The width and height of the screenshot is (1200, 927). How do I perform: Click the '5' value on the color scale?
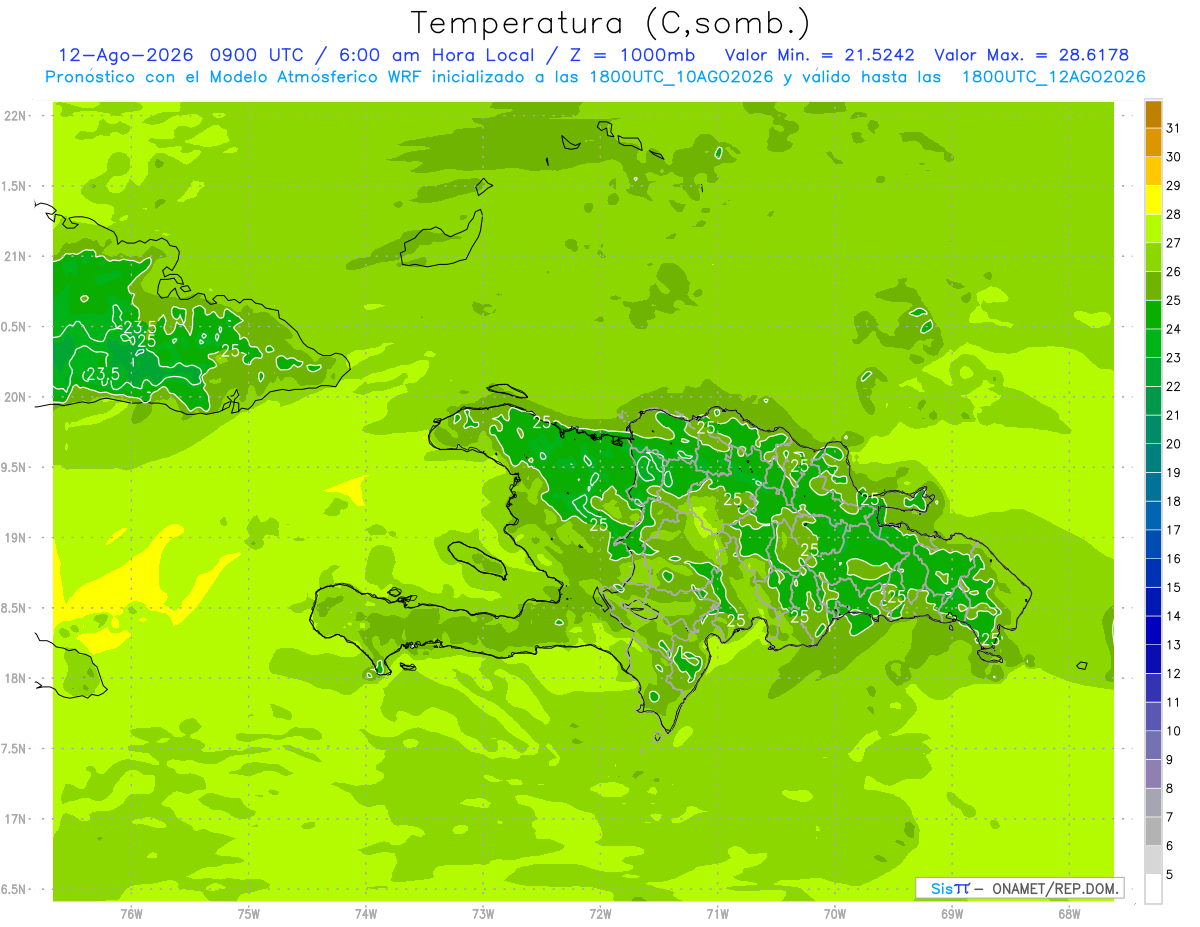coord(1170,875)
